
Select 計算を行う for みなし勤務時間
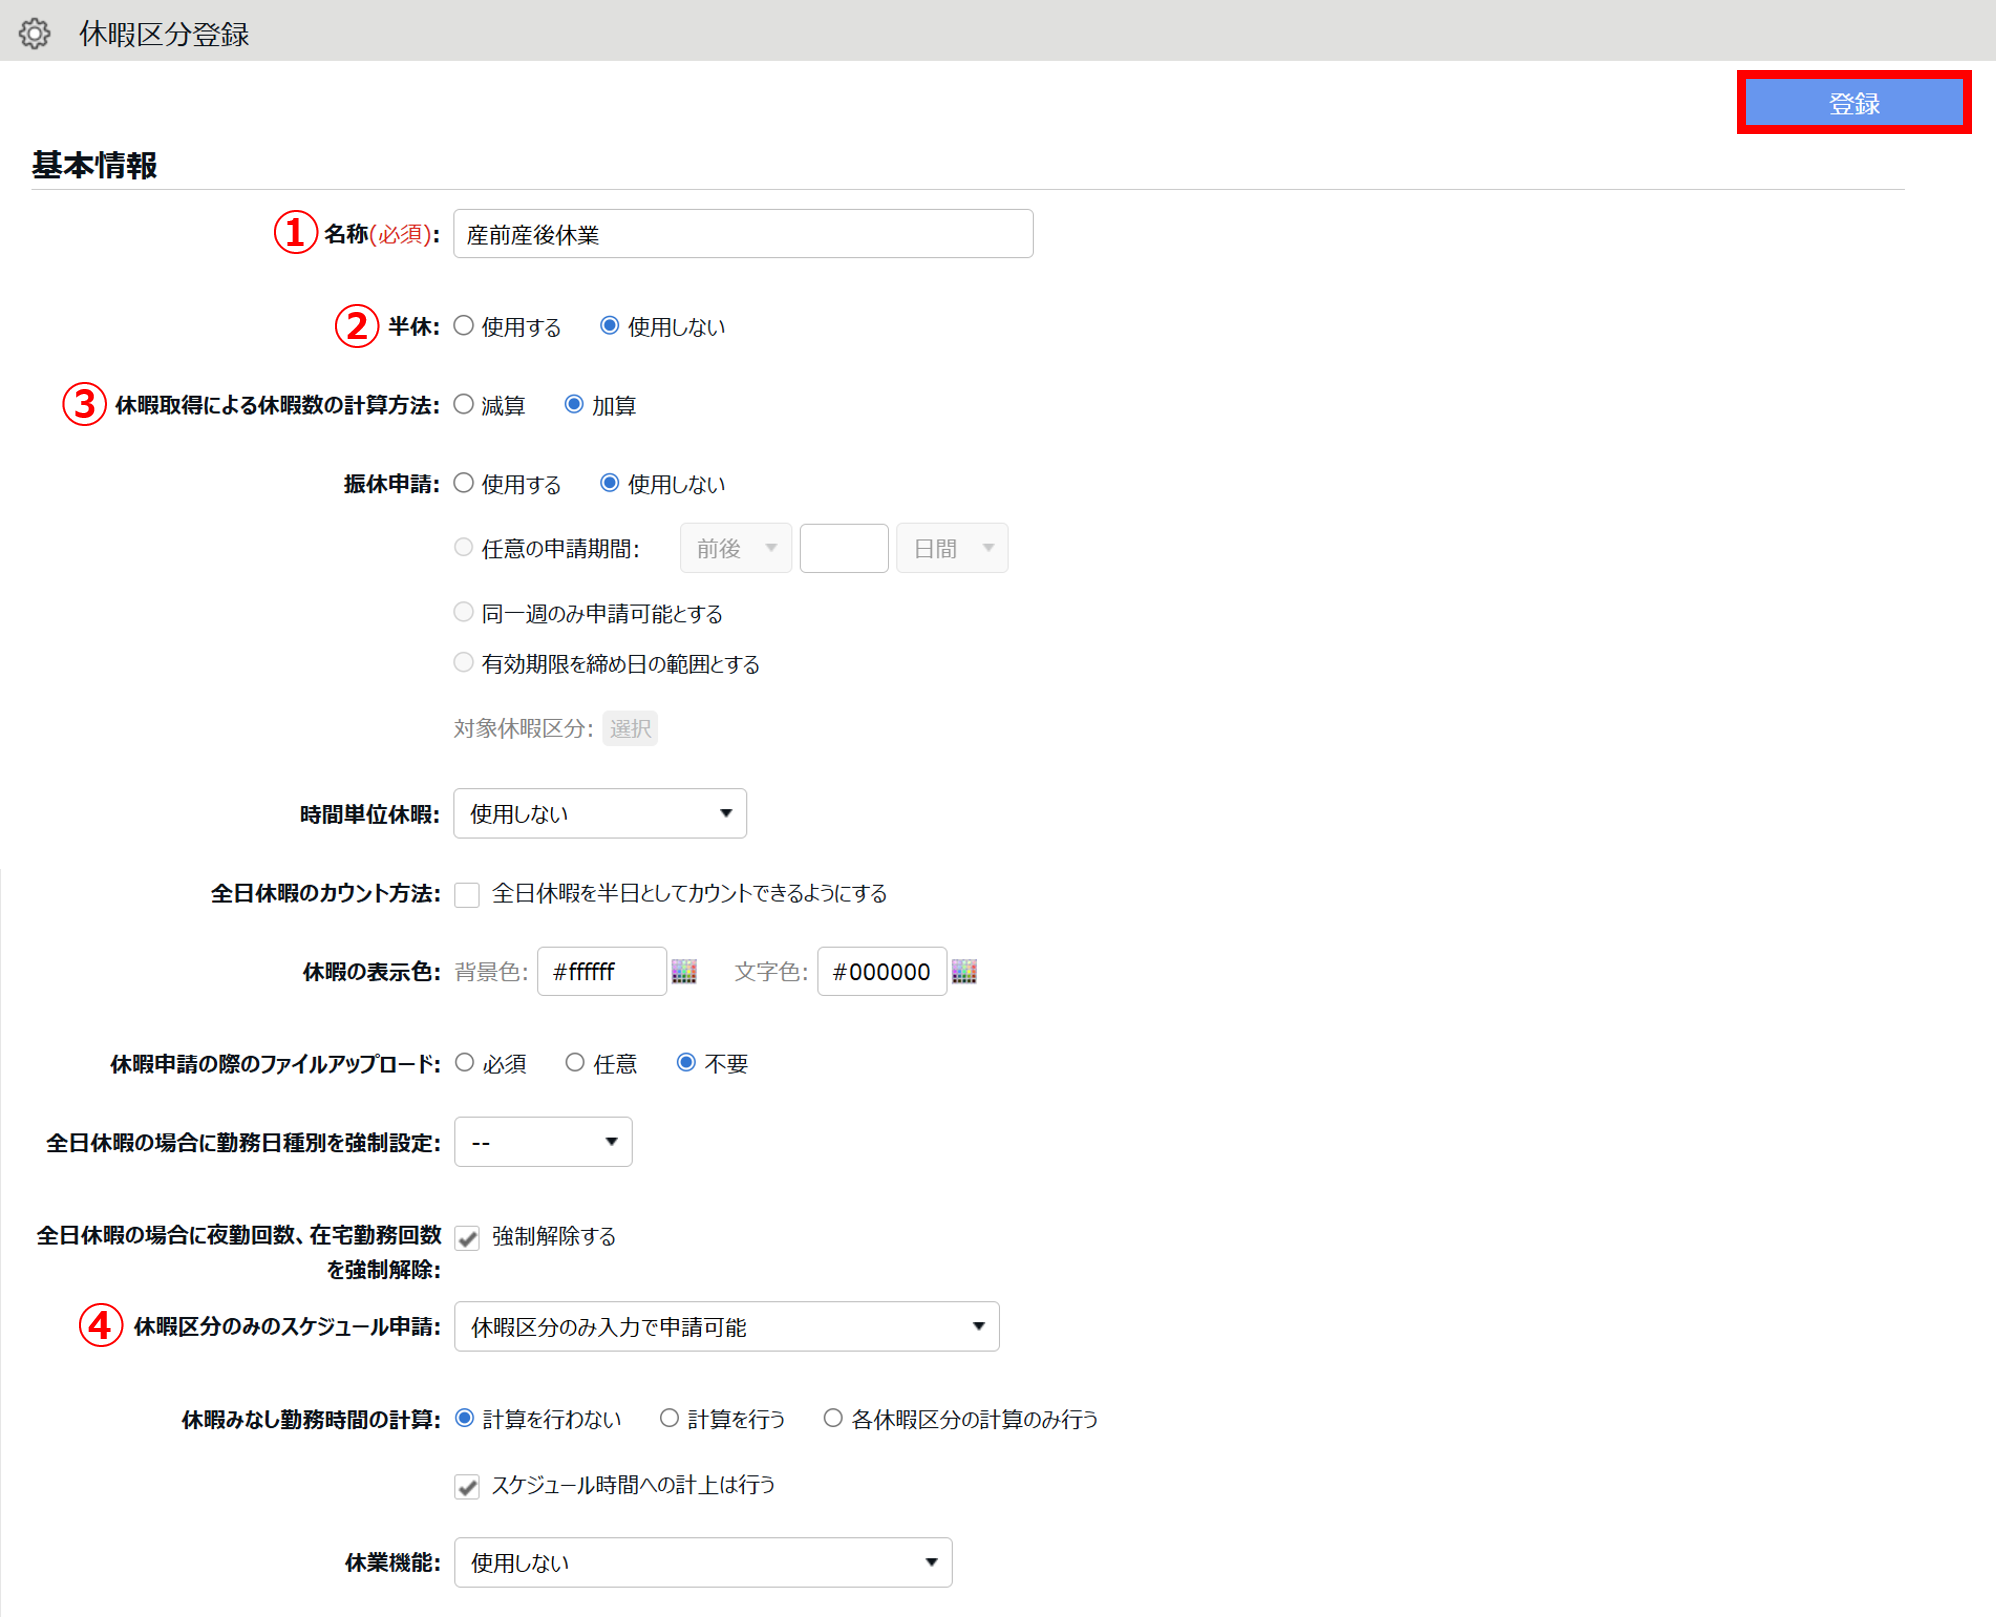669,1419
